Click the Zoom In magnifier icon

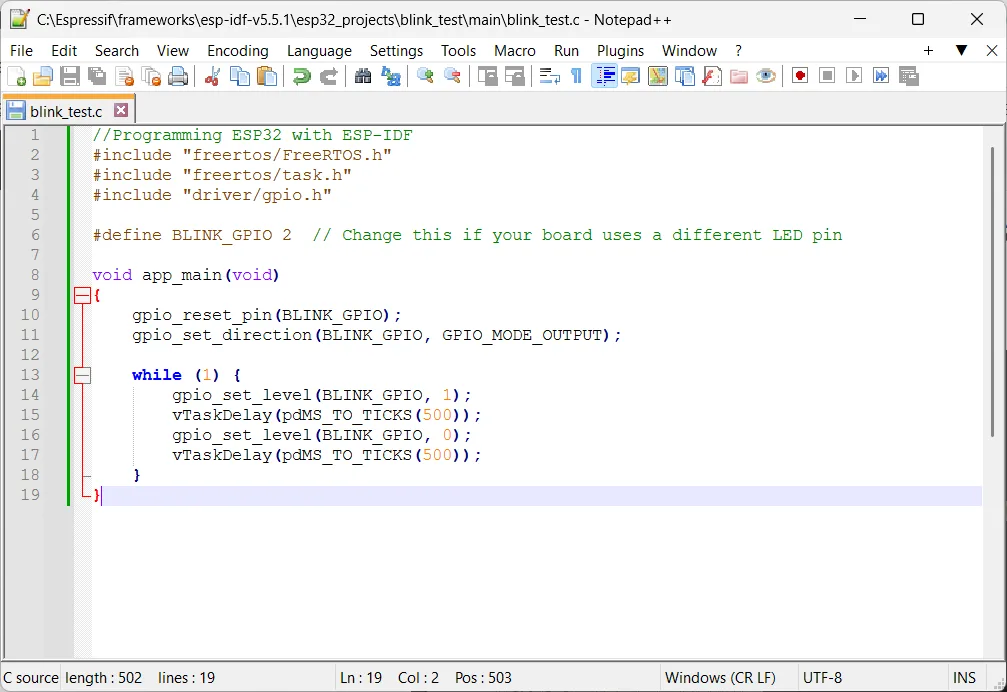[425, 76]
